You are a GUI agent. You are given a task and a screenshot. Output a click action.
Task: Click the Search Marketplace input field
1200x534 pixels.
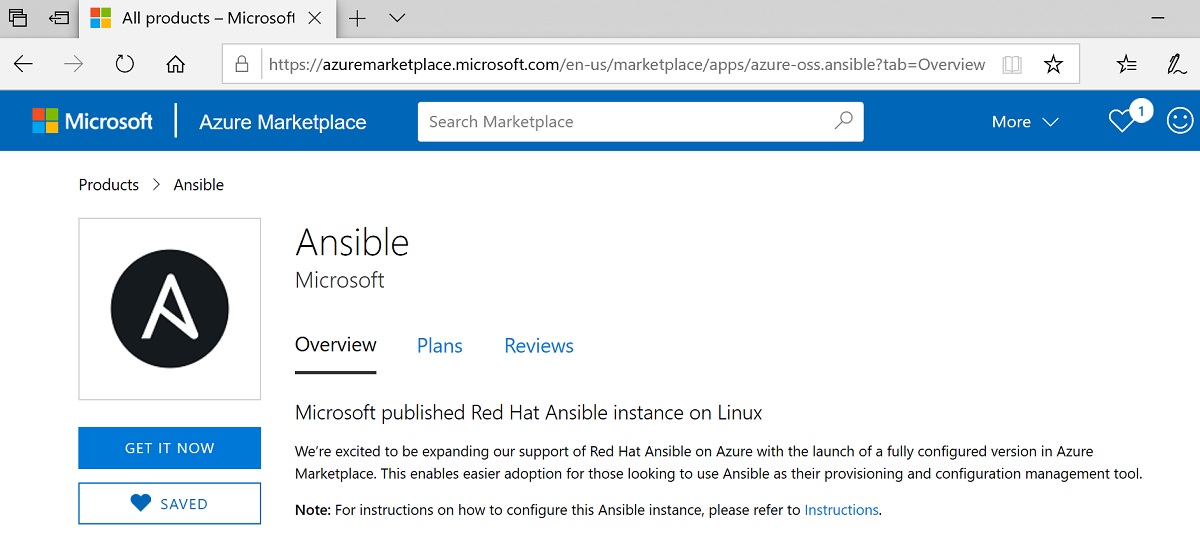(x=620, y=122)
